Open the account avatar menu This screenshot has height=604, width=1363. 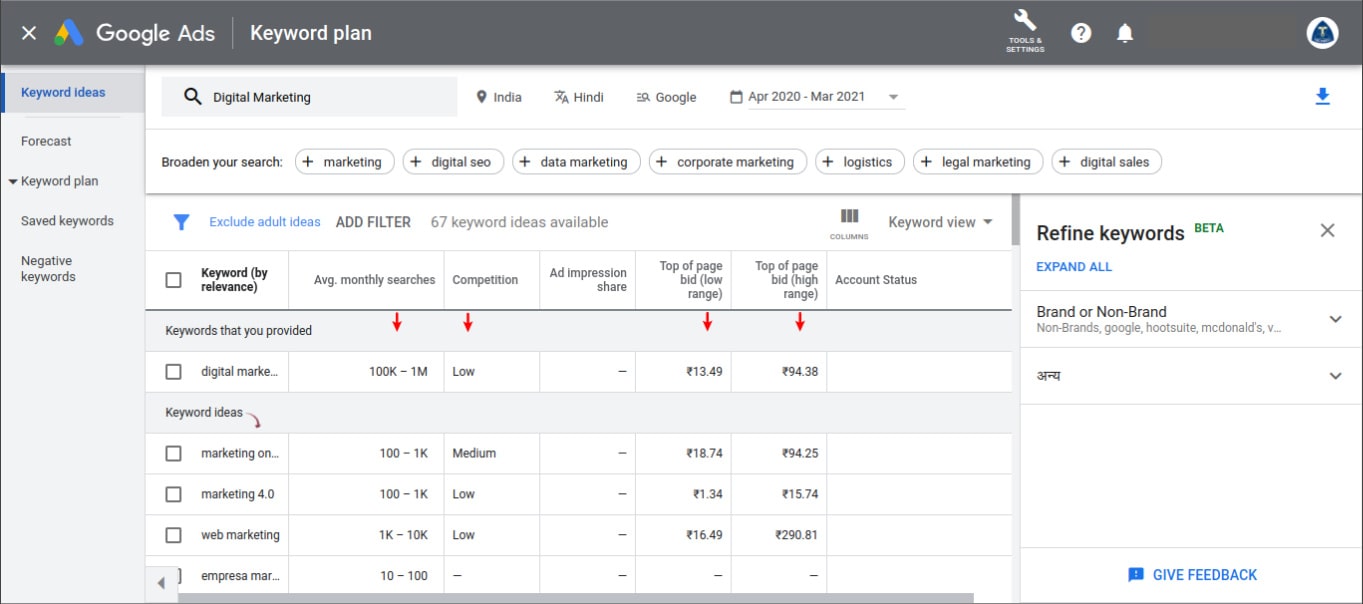tap(1322, 33)
